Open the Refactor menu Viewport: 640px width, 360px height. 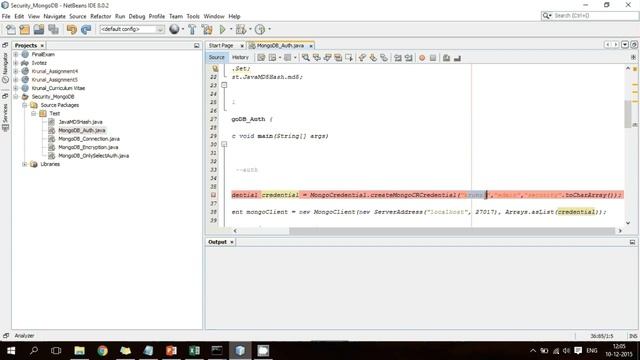tap(100, 16)
